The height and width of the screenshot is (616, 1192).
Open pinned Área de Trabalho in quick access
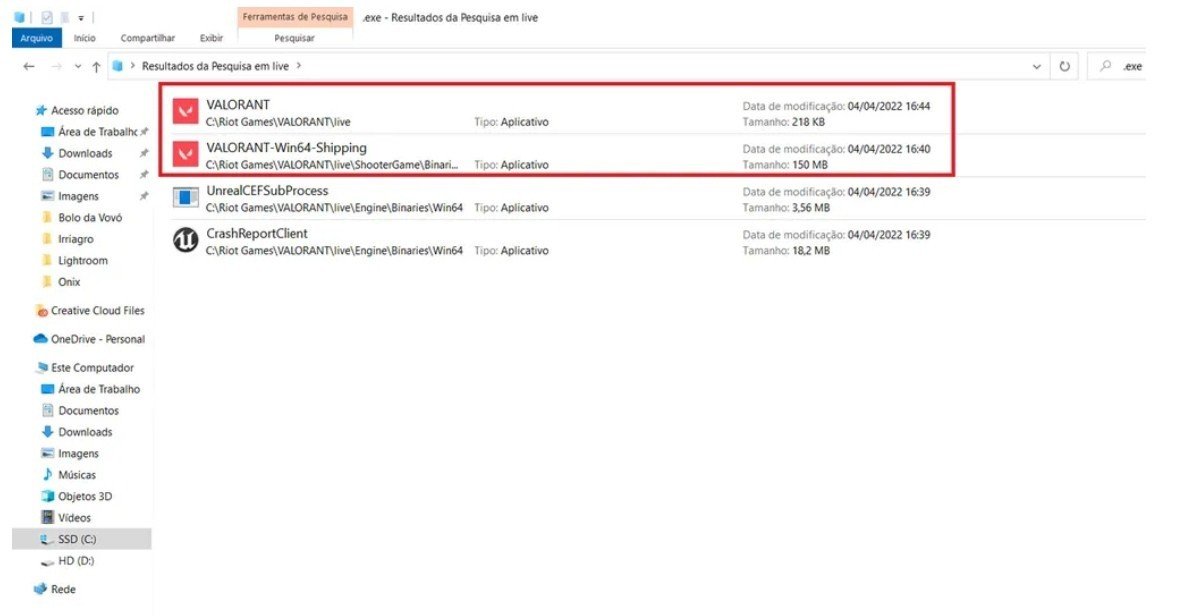pos(97,132)
